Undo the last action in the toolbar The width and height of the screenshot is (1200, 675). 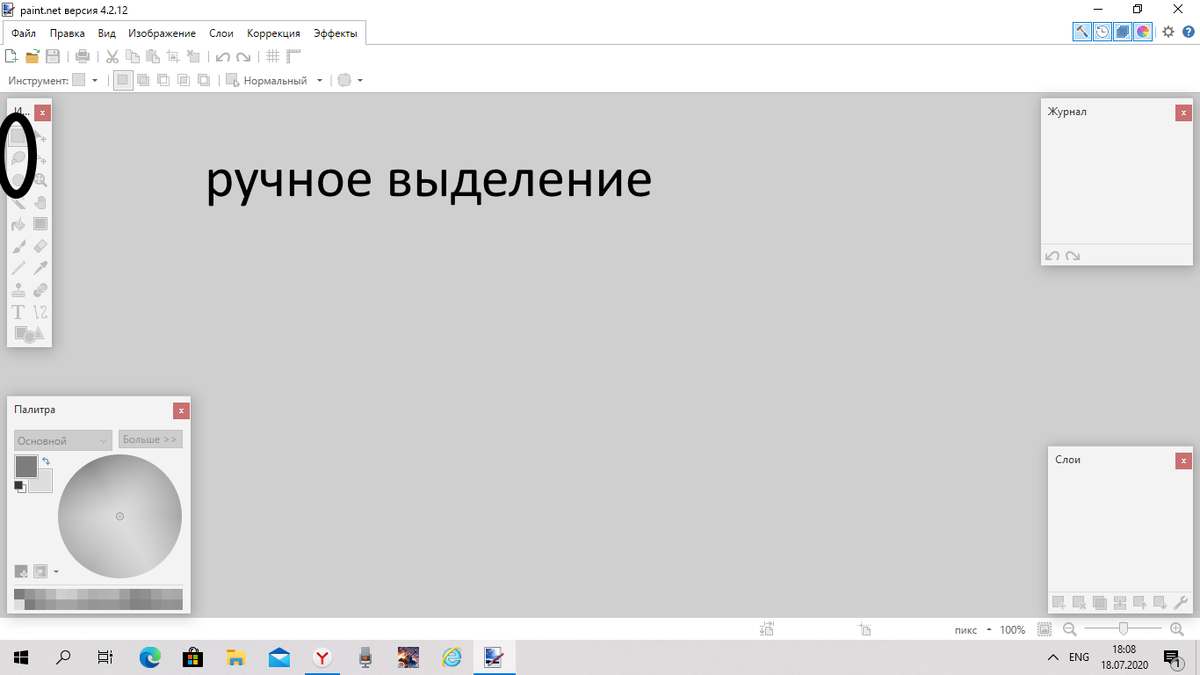[x=222, y=56]
